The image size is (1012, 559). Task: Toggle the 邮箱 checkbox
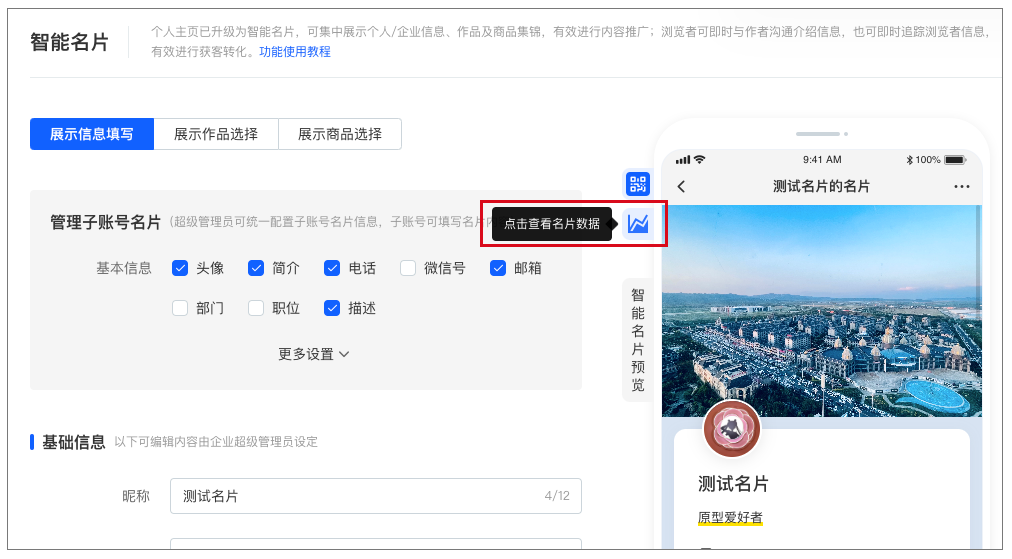pos(498,268)
